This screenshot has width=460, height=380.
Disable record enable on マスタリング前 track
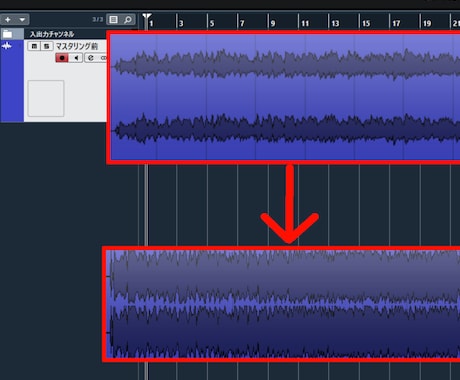tap(62, 58)
